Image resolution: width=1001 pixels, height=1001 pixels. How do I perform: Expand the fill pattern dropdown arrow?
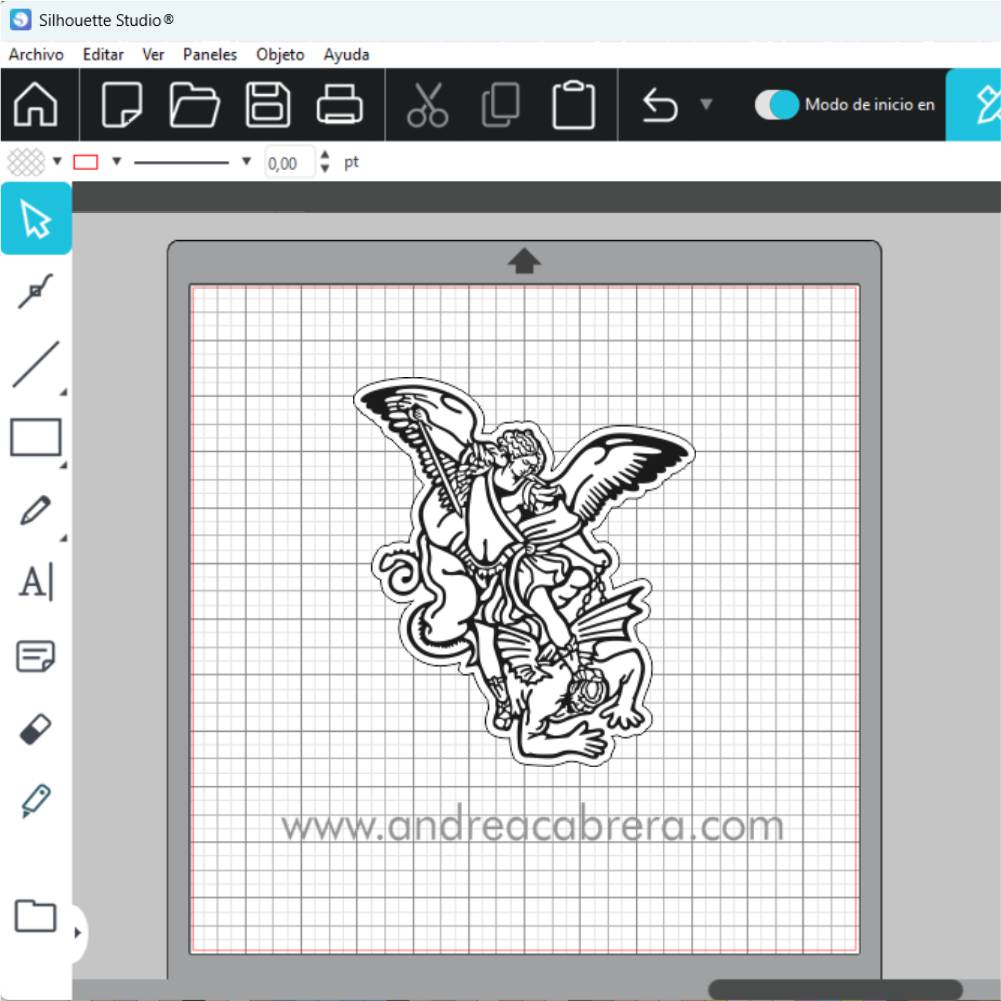point(57,161)
